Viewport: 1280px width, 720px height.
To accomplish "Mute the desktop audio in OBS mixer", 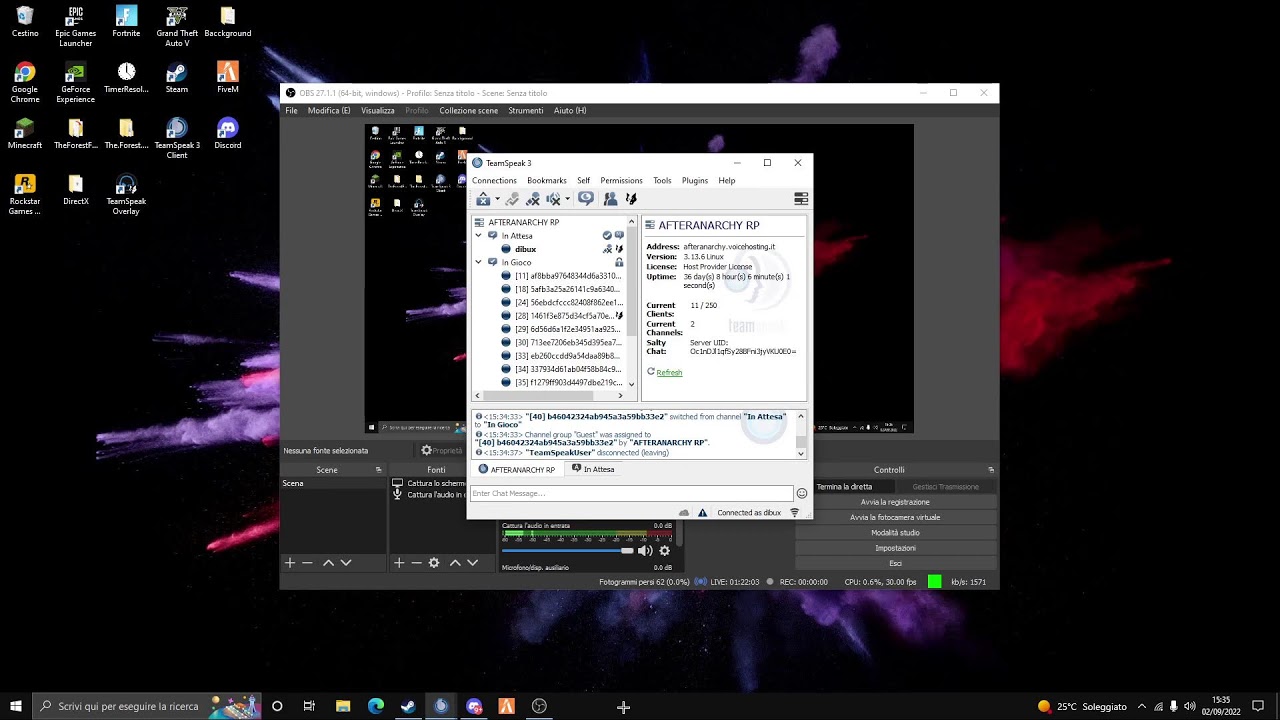I will click(645, 551).
